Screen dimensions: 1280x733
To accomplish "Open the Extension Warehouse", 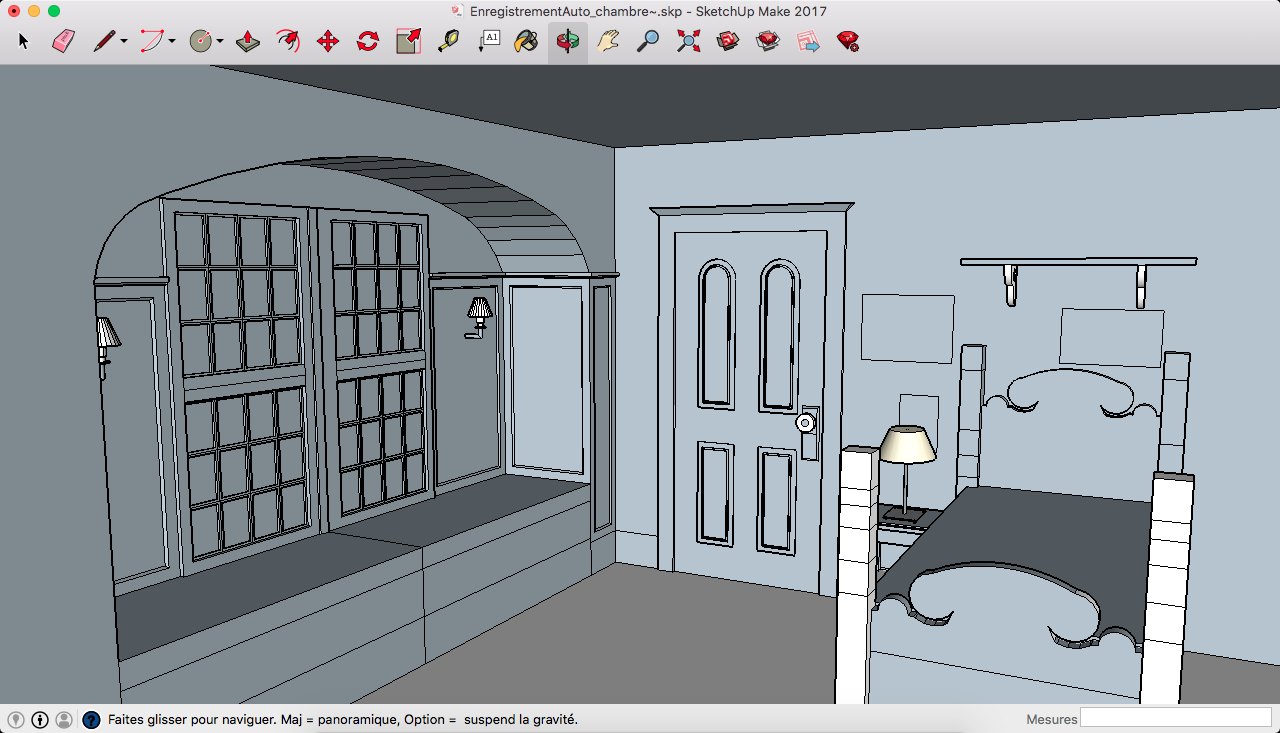I will [848, 41].
